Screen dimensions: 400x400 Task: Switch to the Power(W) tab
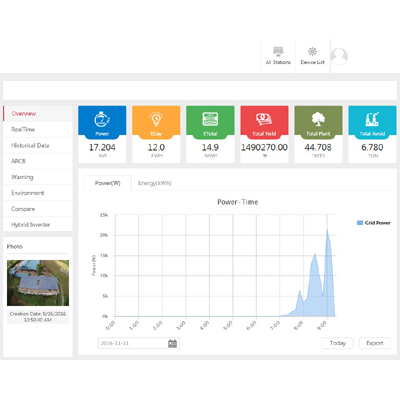(x=108, y=183)
